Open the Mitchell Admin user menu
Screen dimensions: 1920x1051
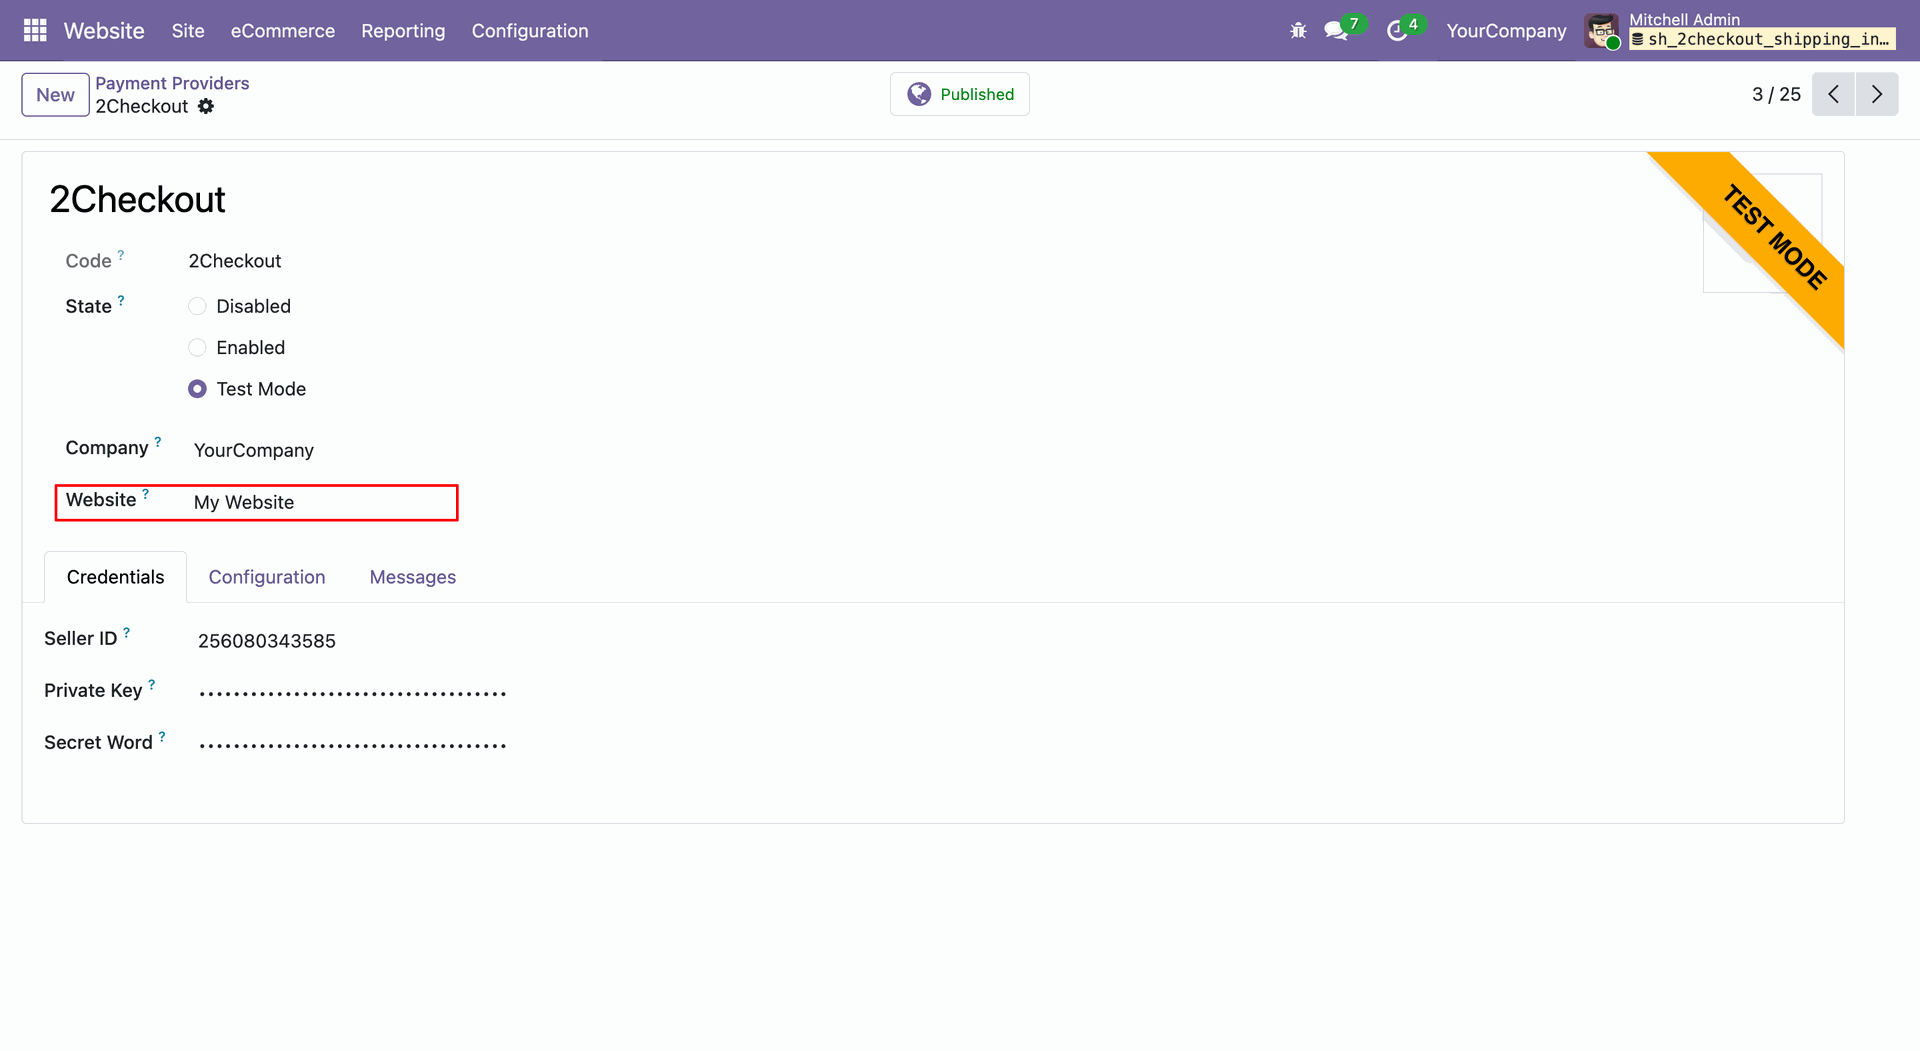[x=1740, y=30]
